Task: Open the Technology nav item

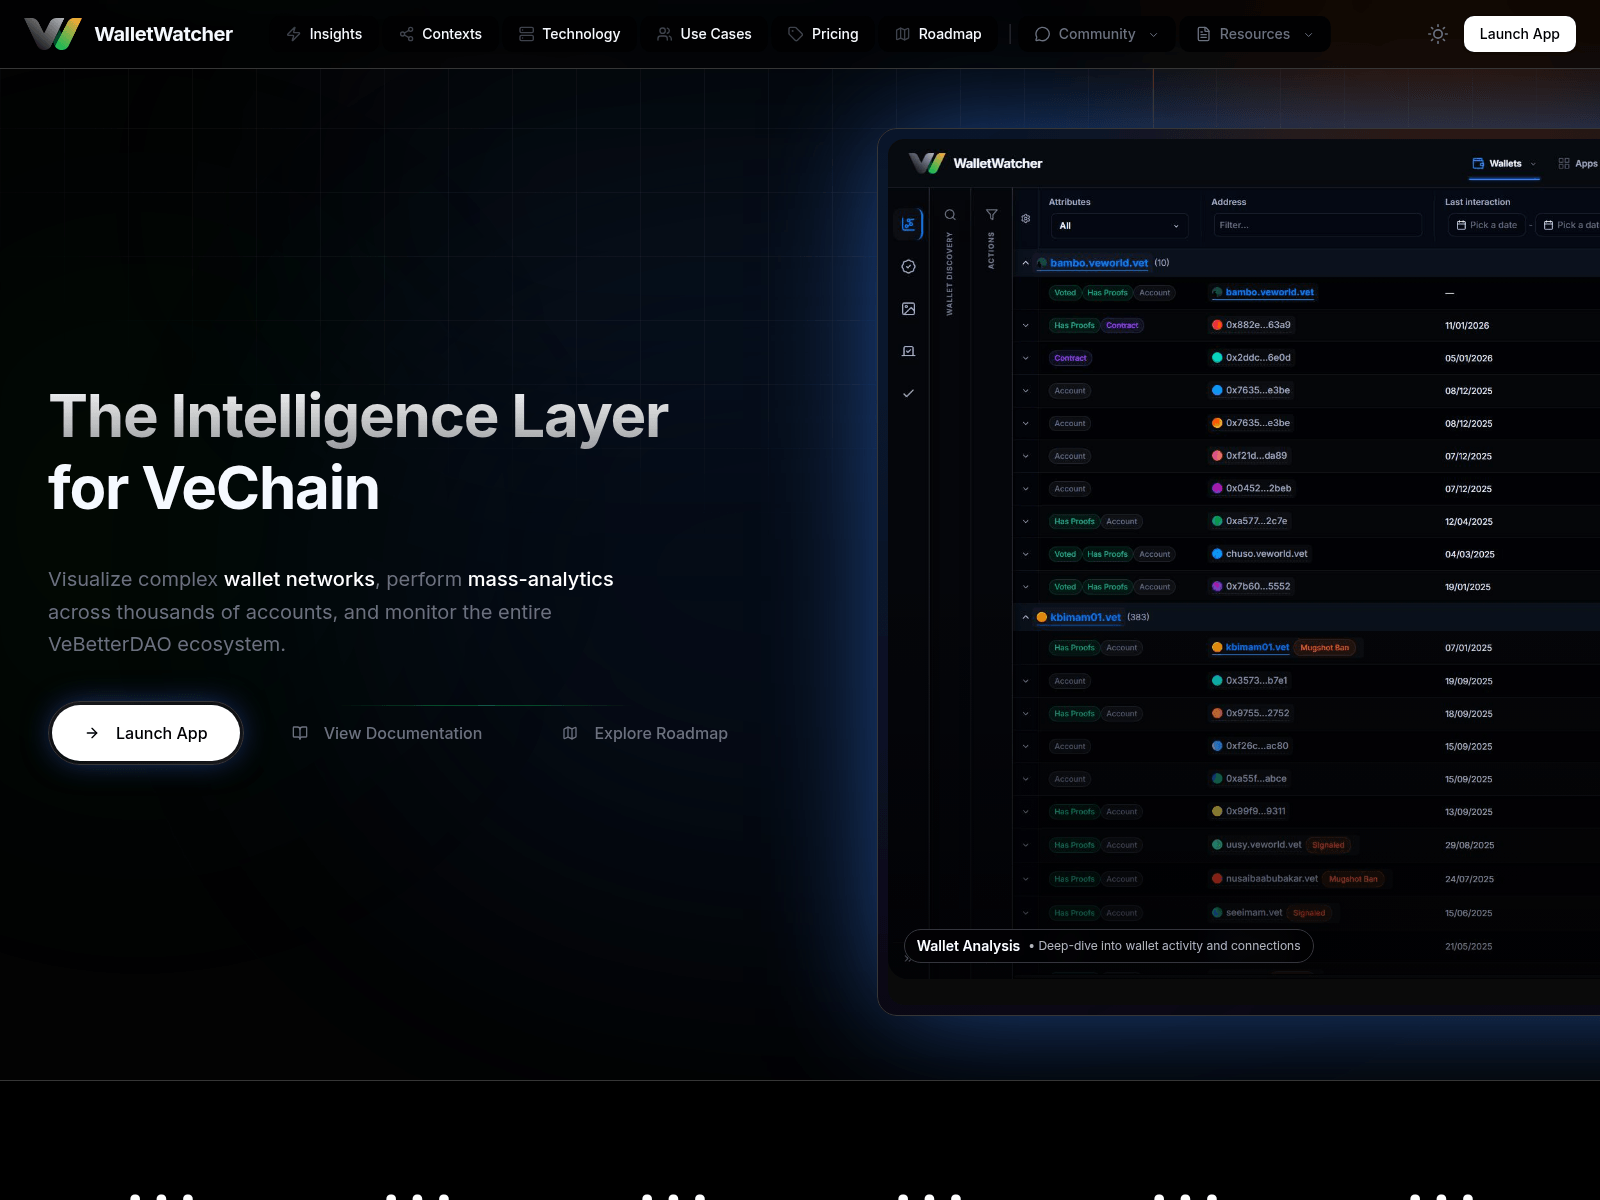Action: [569, 34]
